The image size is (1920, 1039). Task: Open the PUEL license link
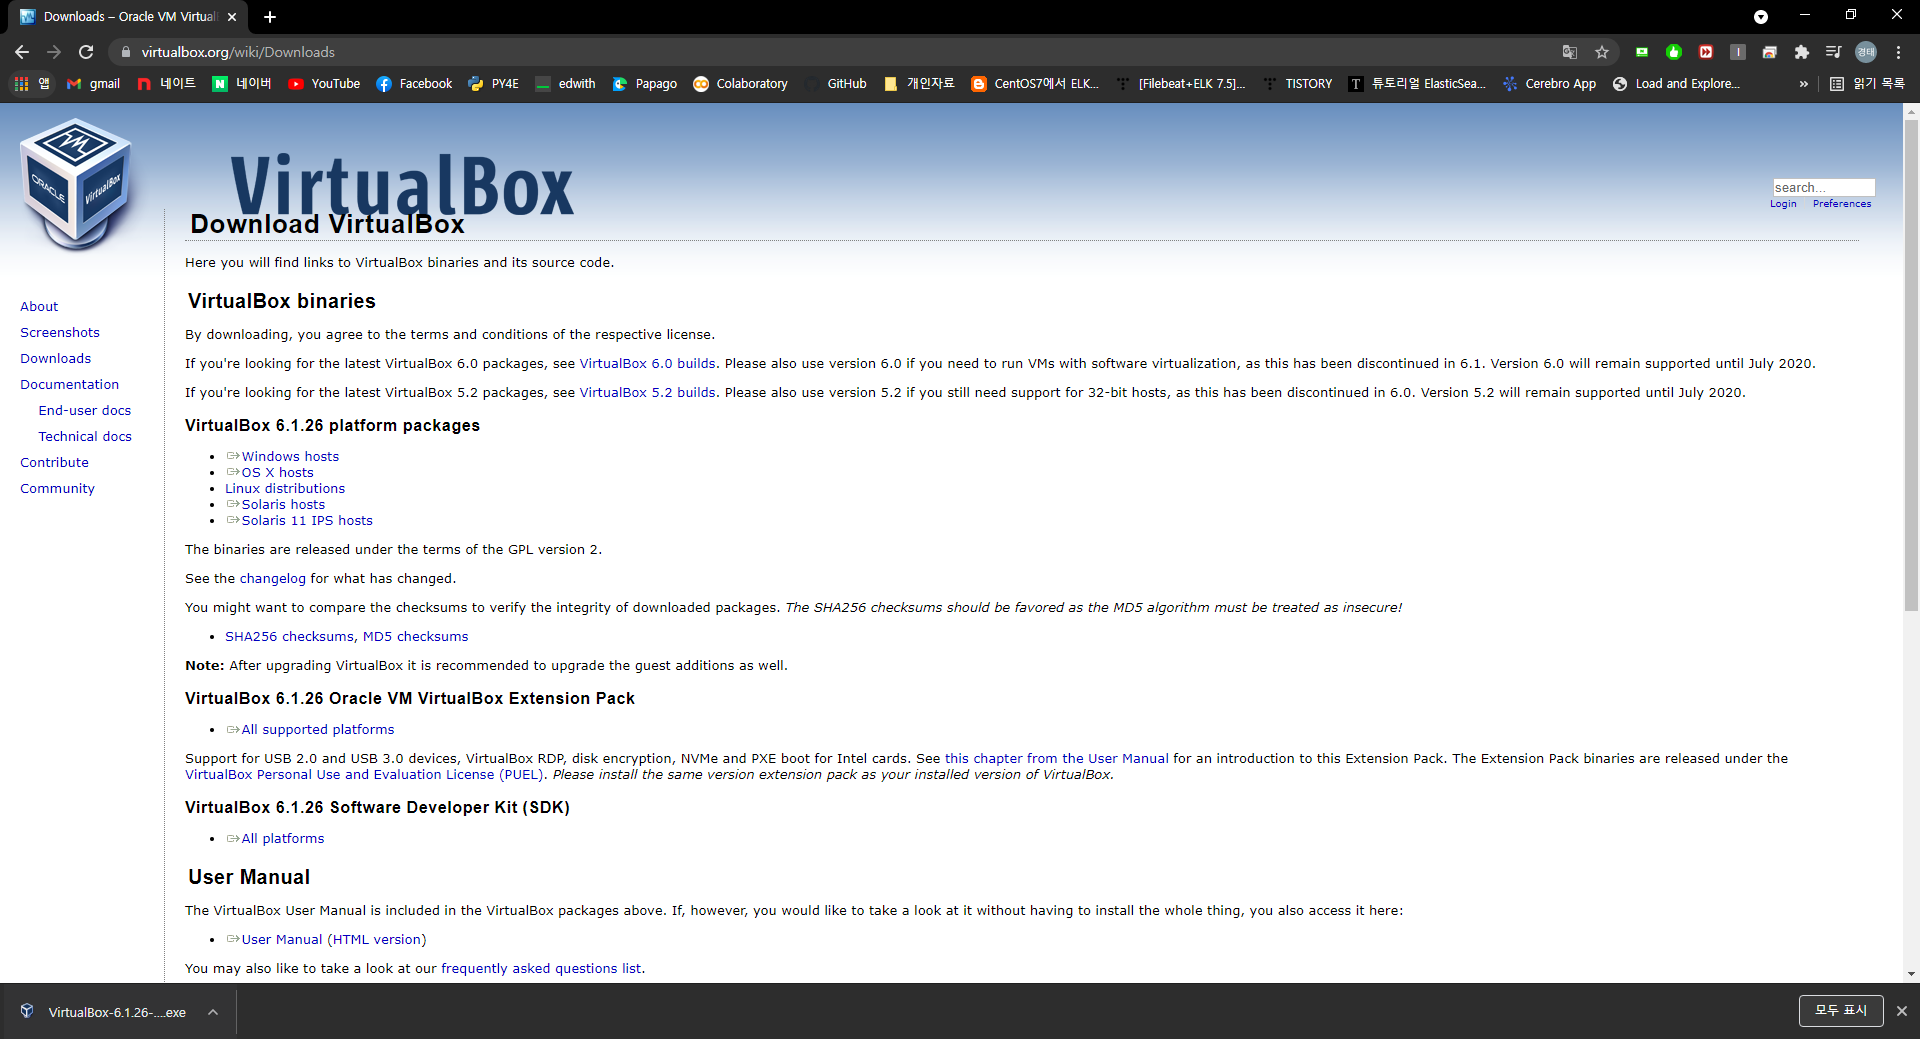coord(365,775)
